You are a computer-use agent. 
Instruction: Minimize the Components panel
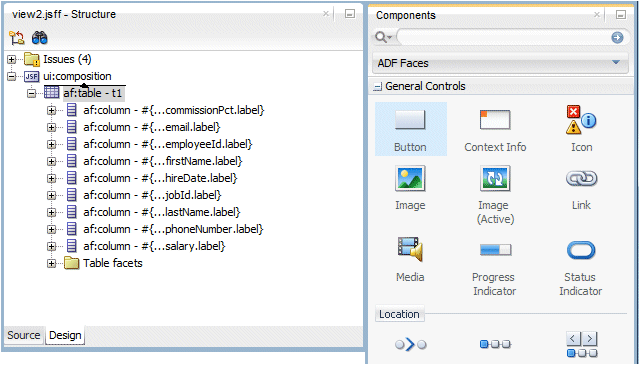pyautogui.click(x=620, y=15)
